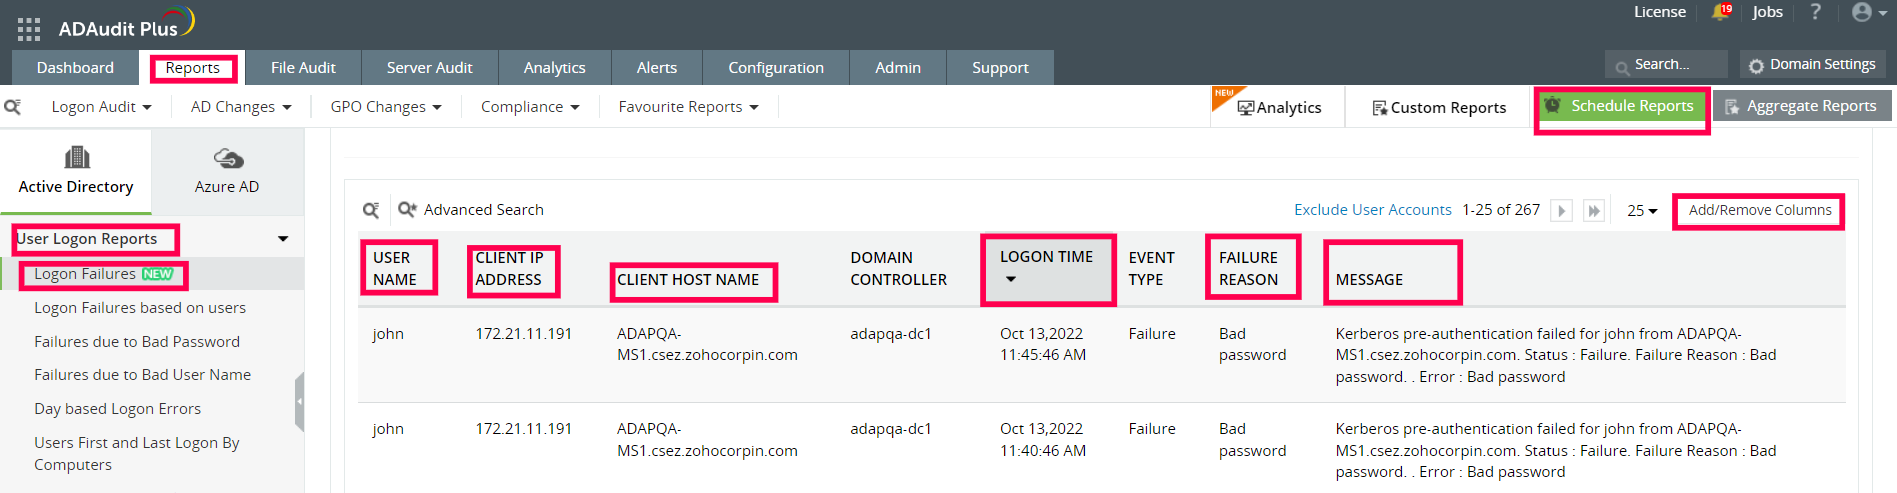This screenshot has width=1897, height=493.
Task: Open the AD Changes dropdown menu
Action: coord(241,107)
